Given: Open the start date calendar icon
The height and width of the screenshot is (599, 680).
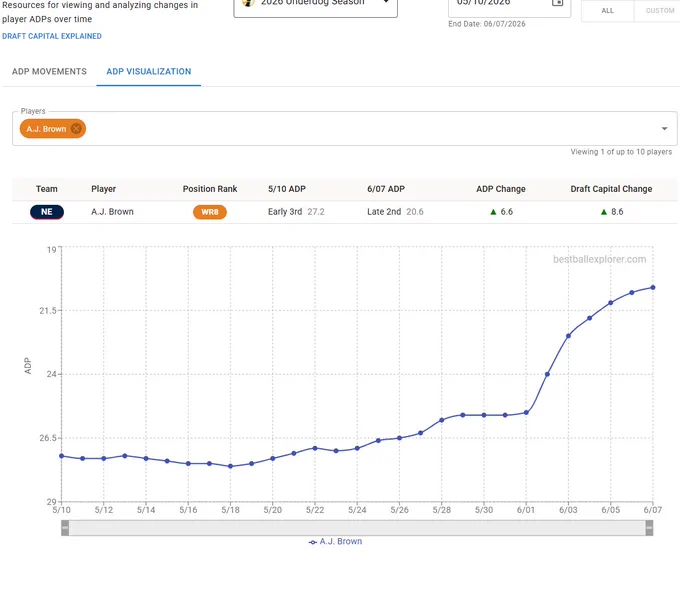Looking at the screenshot, I should pyautogui.click(x=557, y=3).
